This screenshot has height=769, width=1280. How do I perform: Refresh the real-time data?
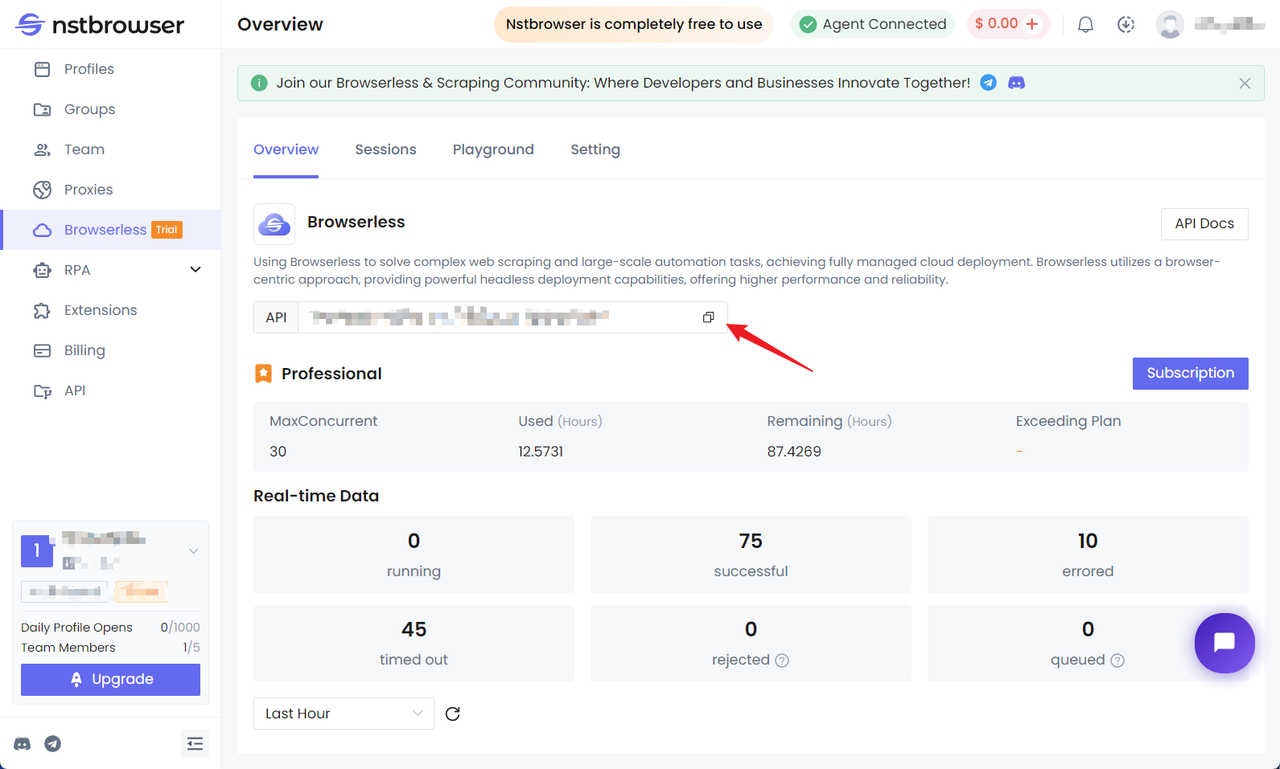point(452,714)
